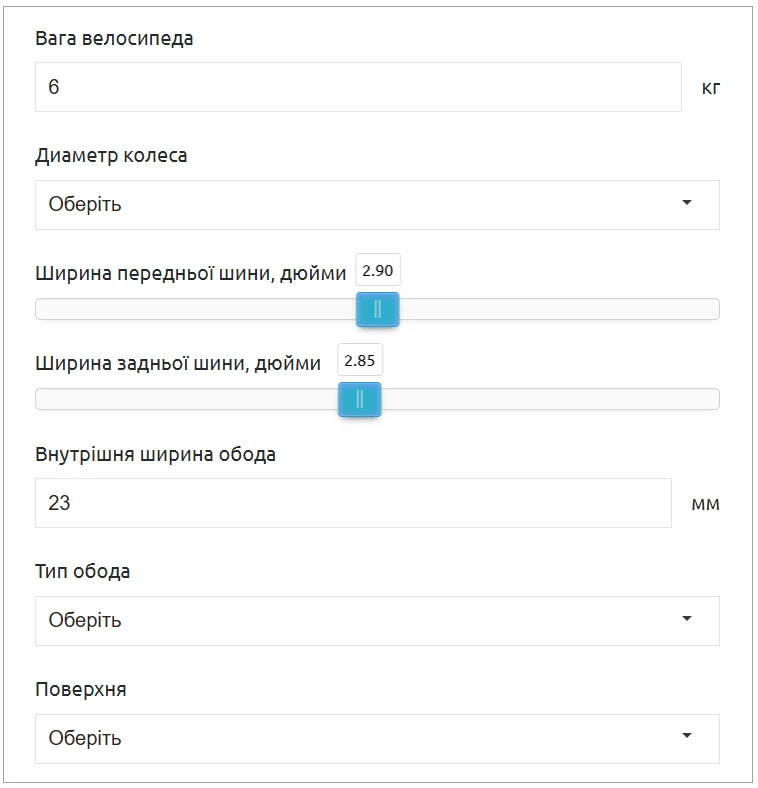Click rear tire slider track right of handle
The width and height of the screenshot is (758, 788).
click(x=550, y=400)
